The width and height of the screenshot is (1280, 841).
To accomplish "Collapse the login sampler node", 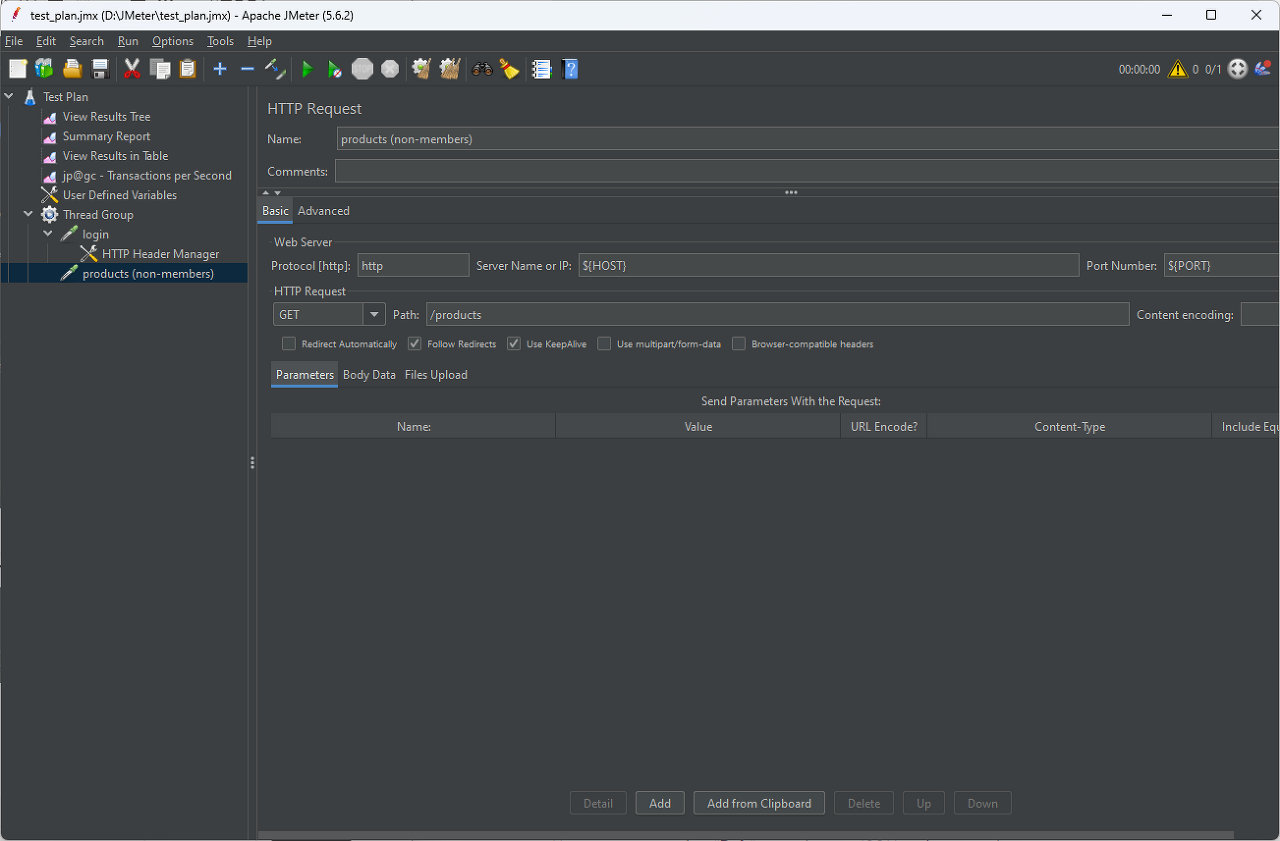I will point(48,234).
